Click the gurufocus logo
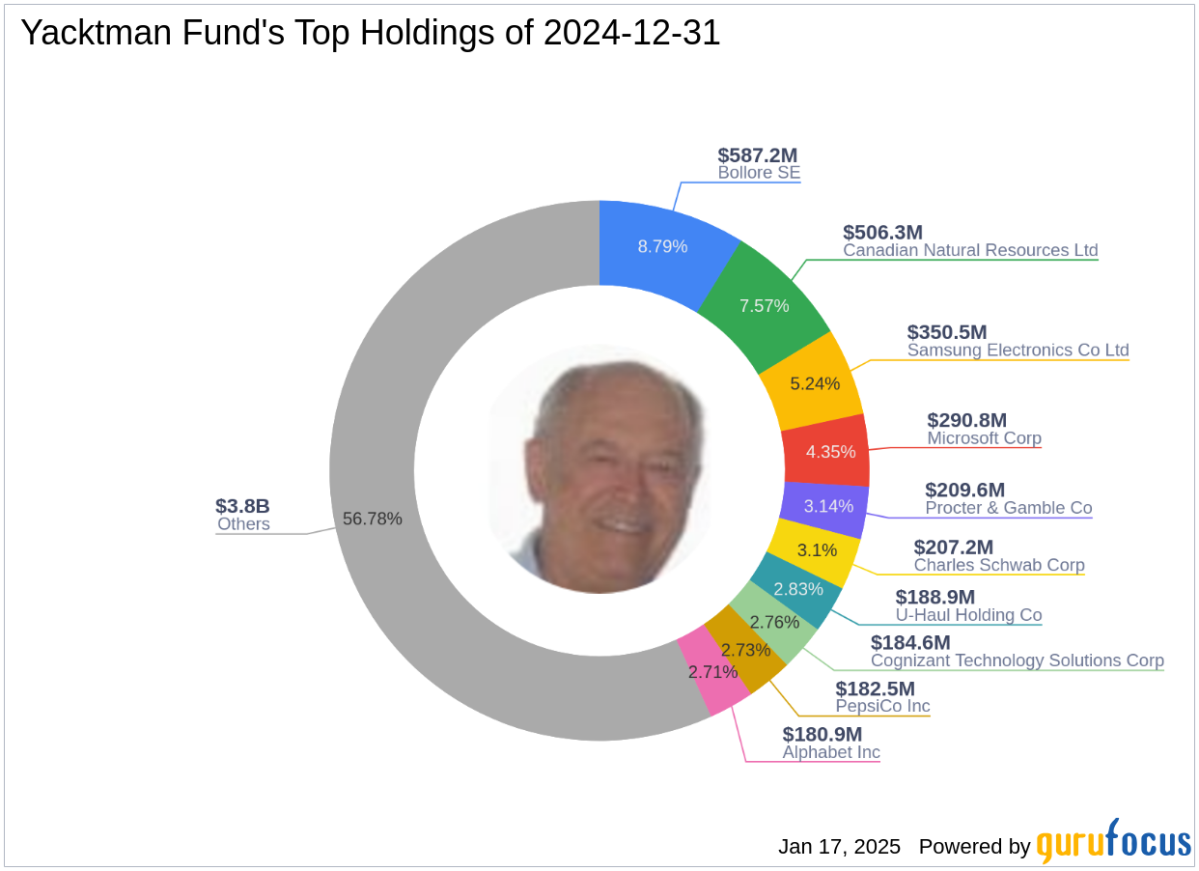 (1113, 845)
